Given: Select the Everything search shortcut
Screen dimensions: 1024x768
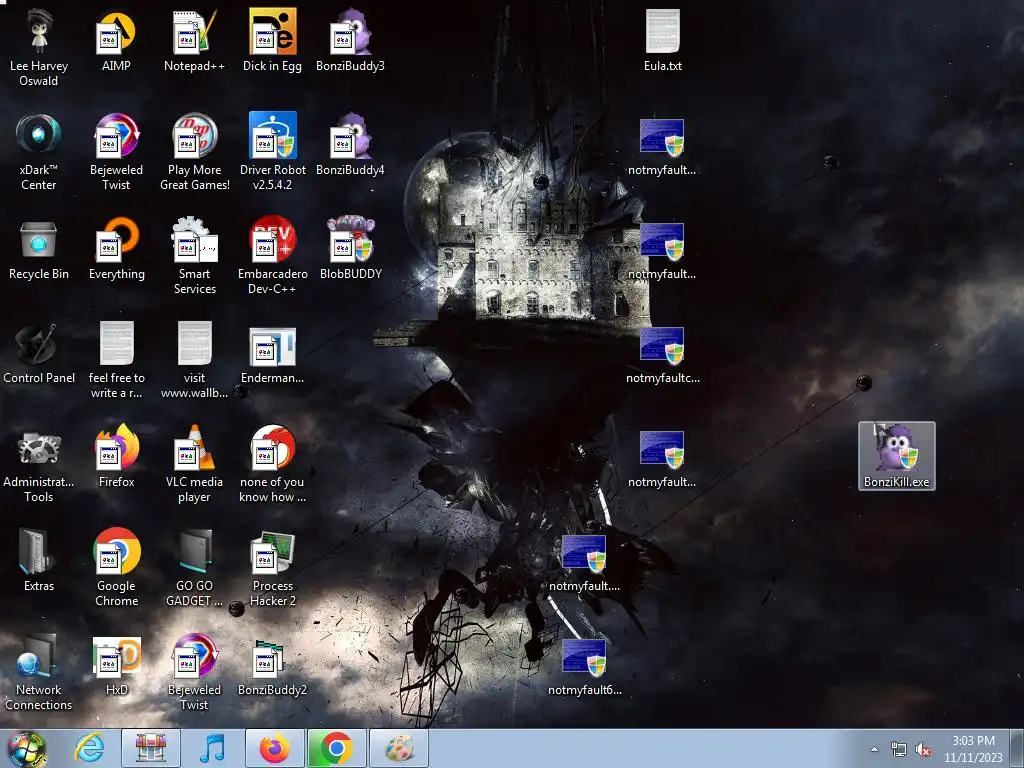Looking at the screenshot, I should [x=116, y=249].
